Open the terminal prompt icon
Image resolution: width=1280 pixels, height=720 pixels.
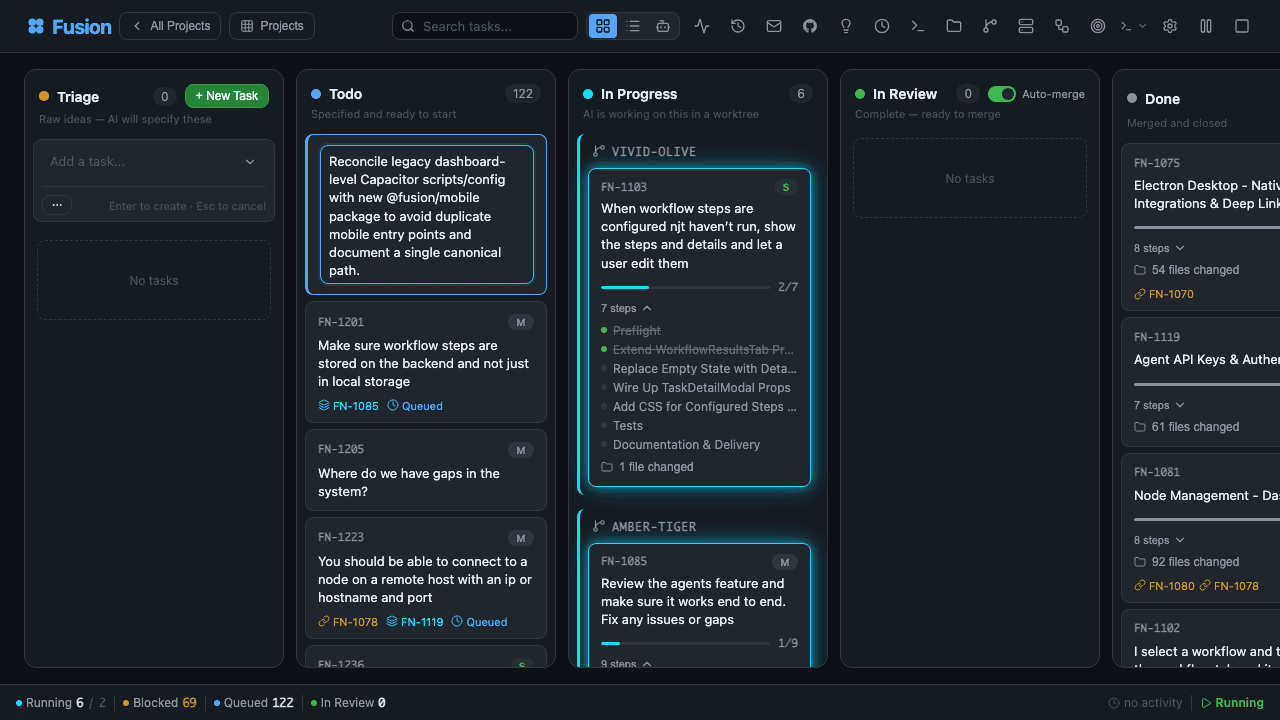tap(918, 26)
